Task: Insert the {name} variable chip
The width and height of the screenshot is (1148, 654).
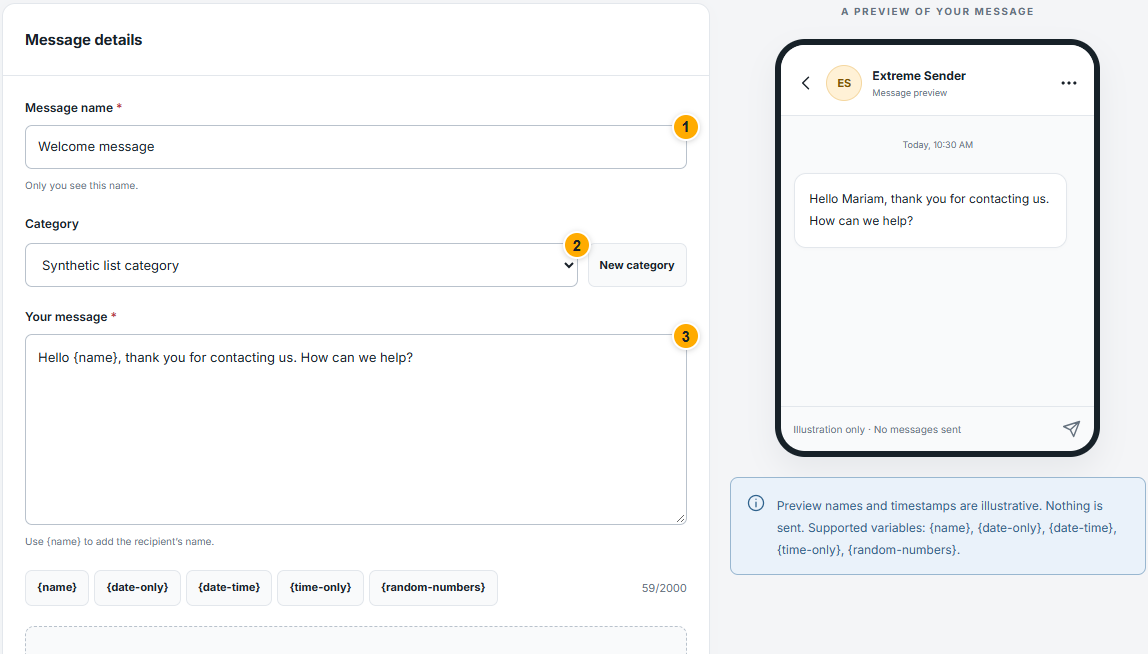Action: (x=57, y=587)
